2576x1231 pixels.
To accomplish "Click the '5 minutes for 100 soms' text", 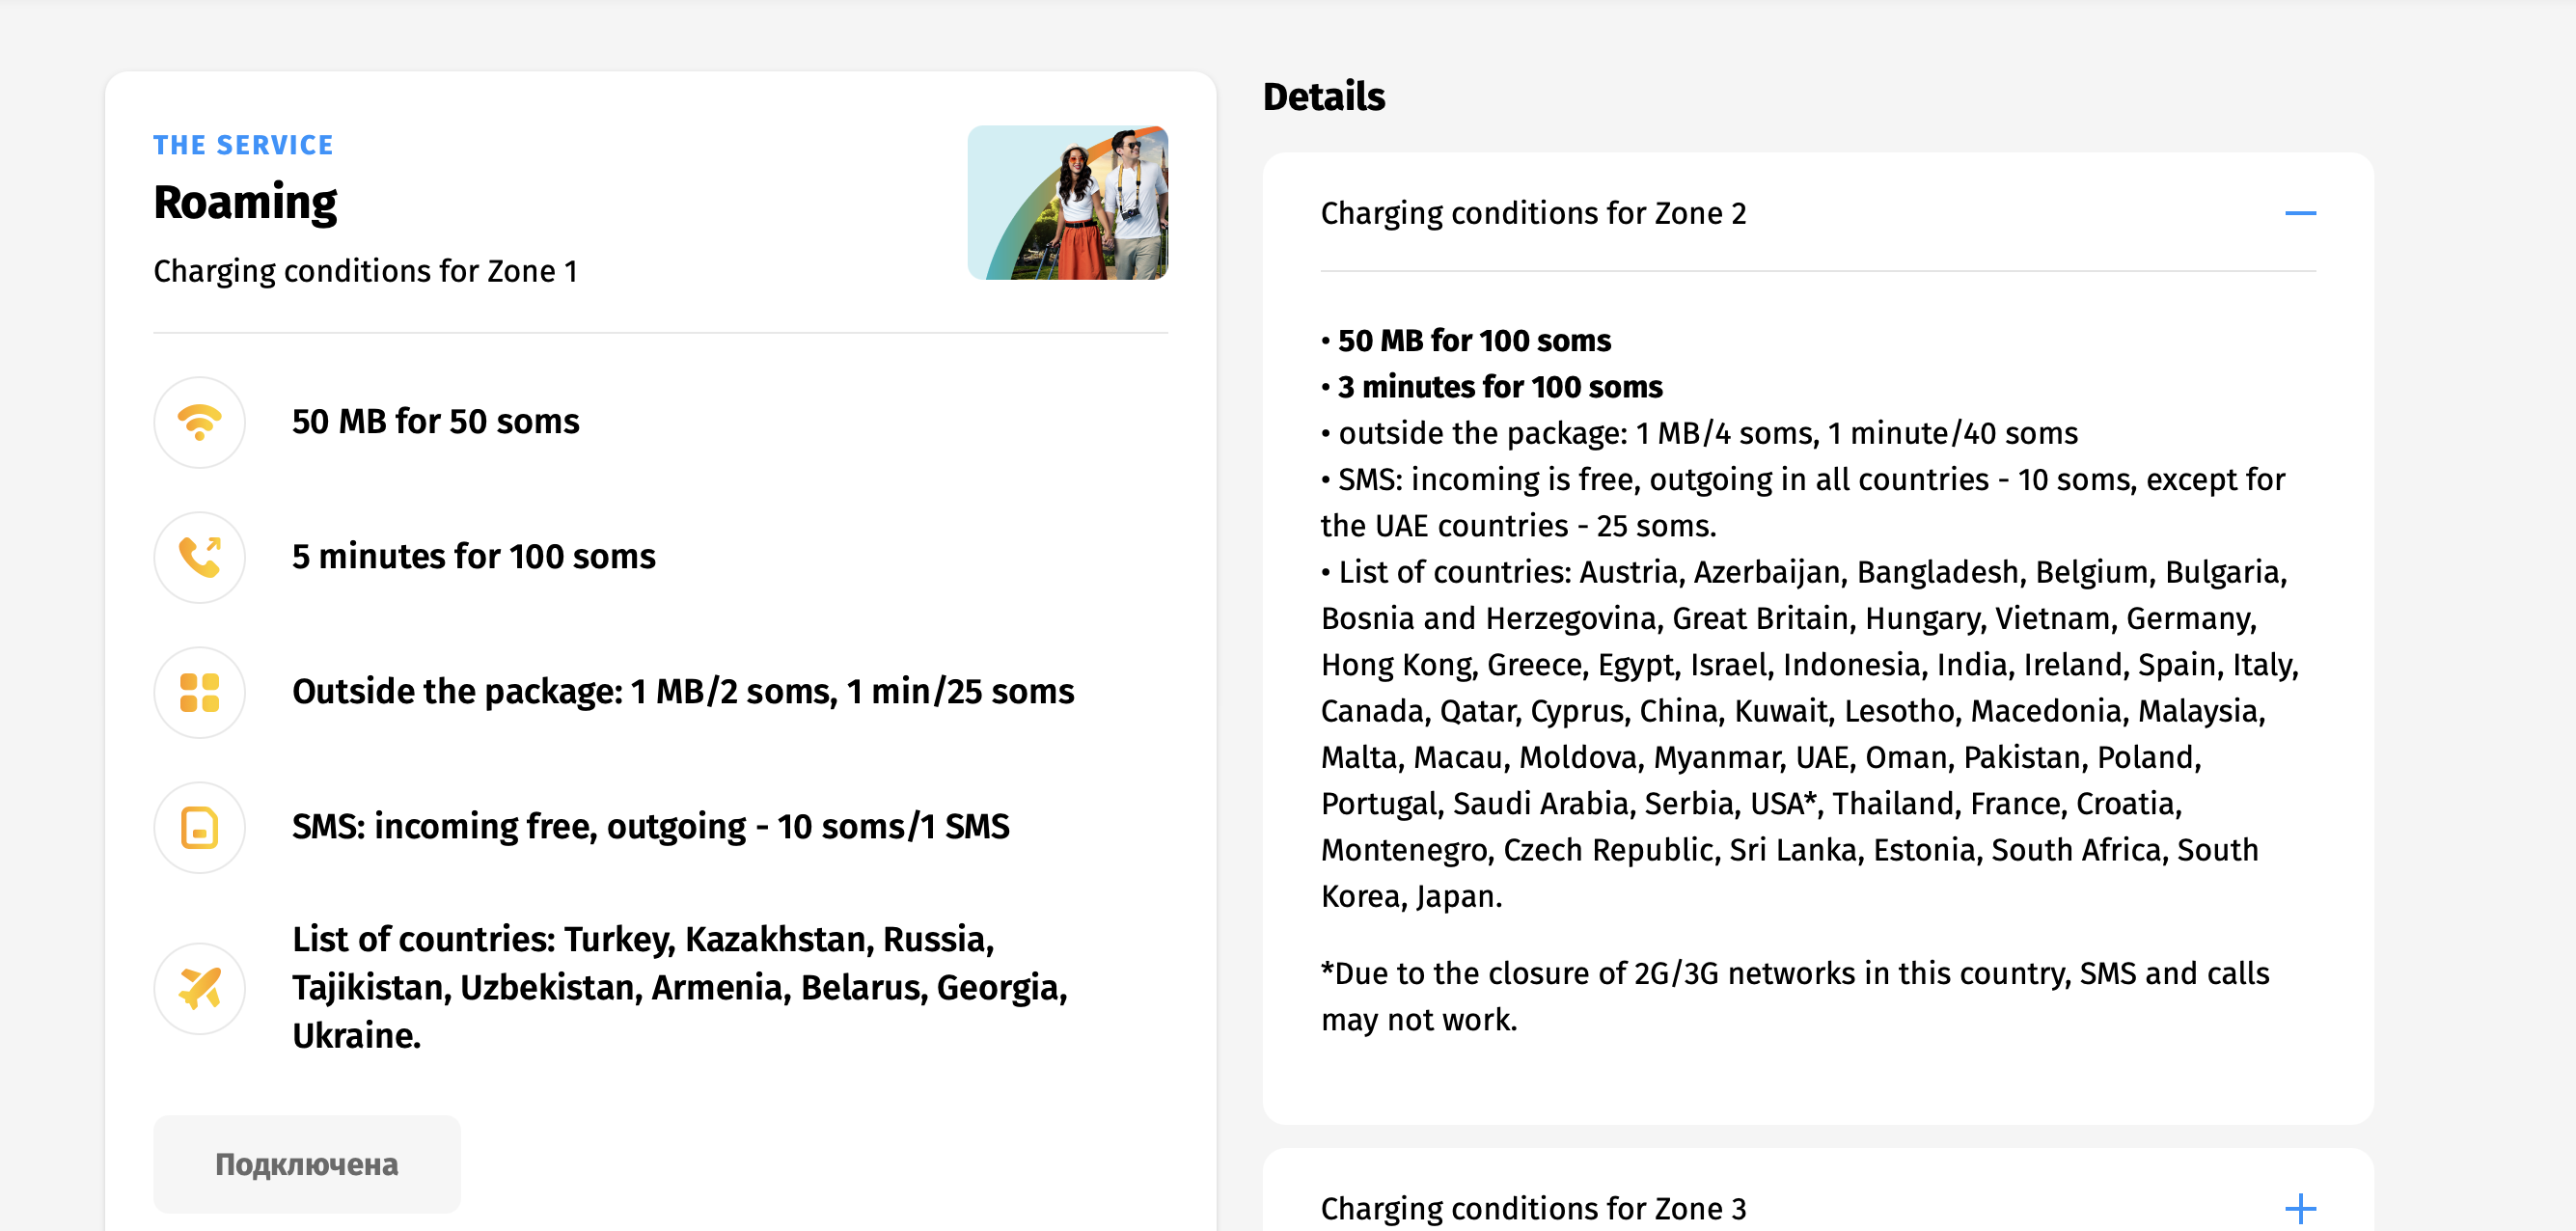I will click(x=473, y=557).
